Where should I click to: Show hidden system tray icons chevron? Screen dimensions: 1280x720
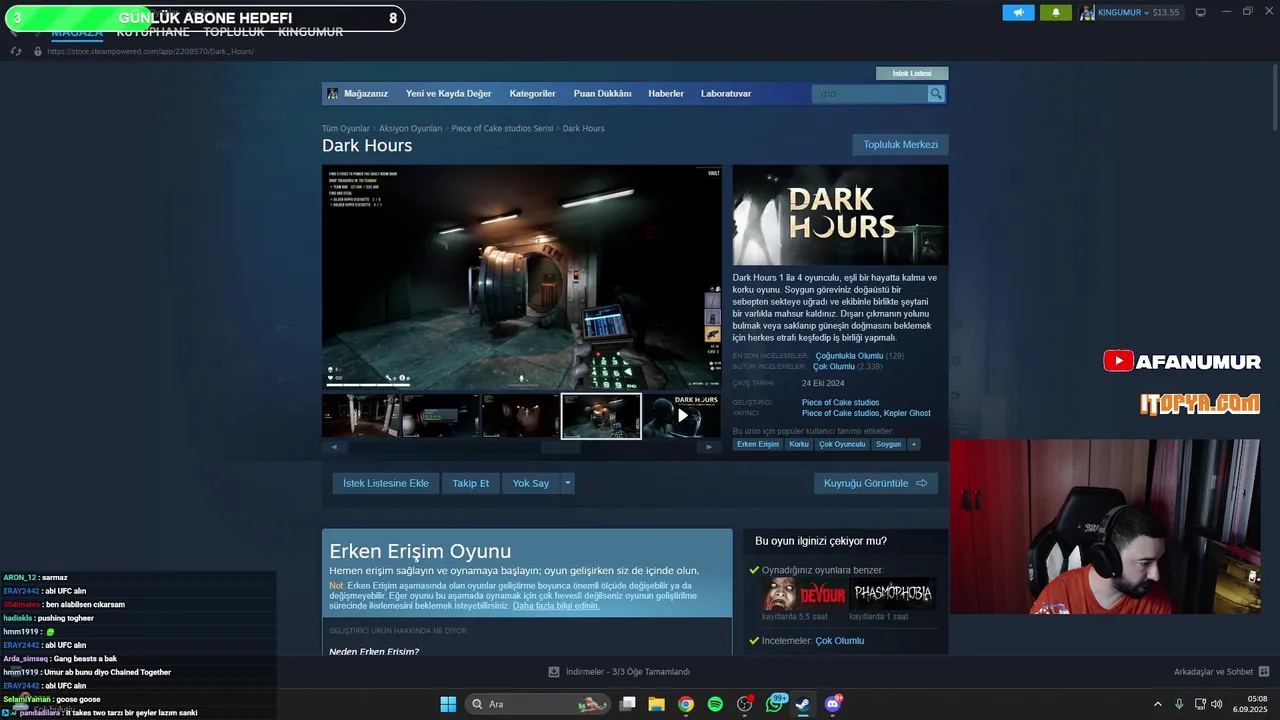(x=1158, y=704)
